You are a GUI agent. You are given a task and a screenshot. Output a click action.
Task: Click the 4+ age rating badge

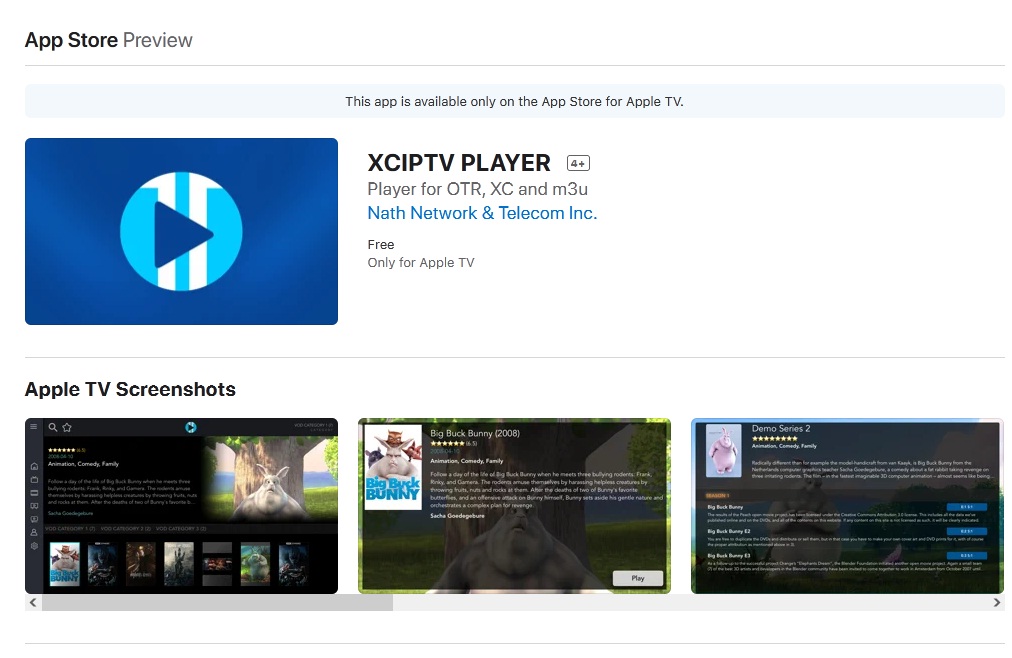click(578, 163)
